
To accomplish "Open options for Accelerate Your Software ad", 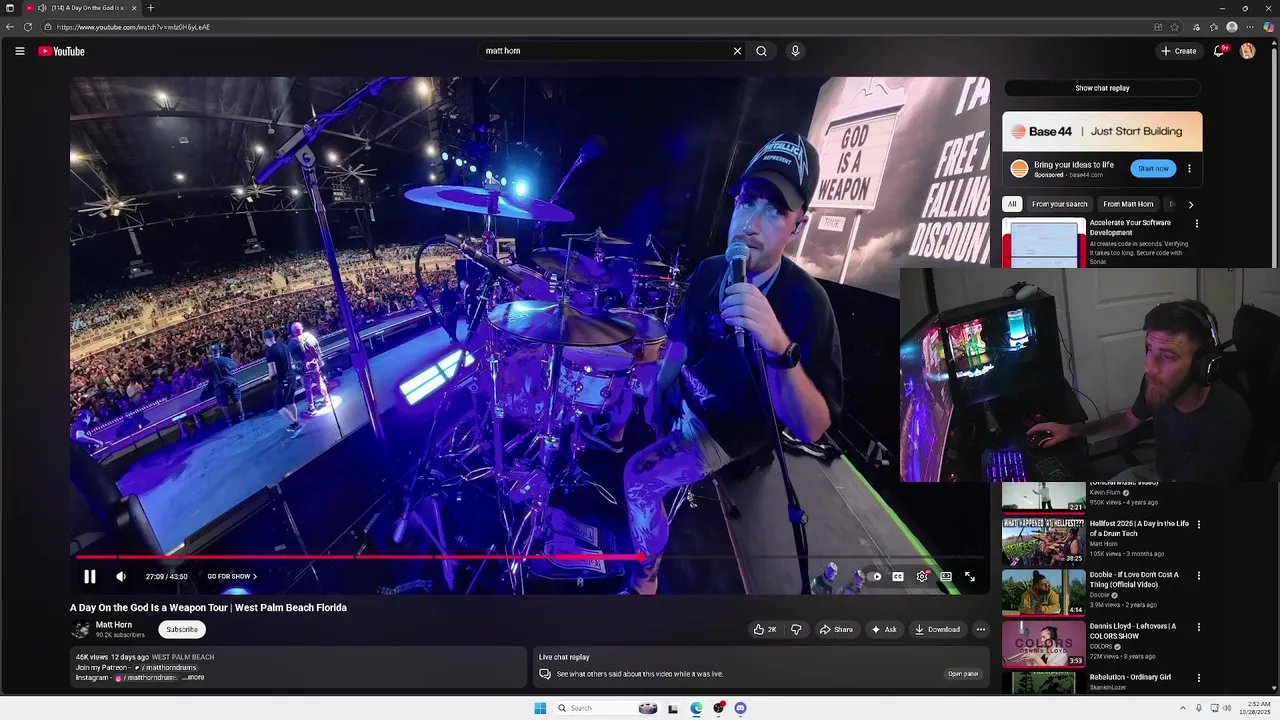I will [x=1197, y=224].
